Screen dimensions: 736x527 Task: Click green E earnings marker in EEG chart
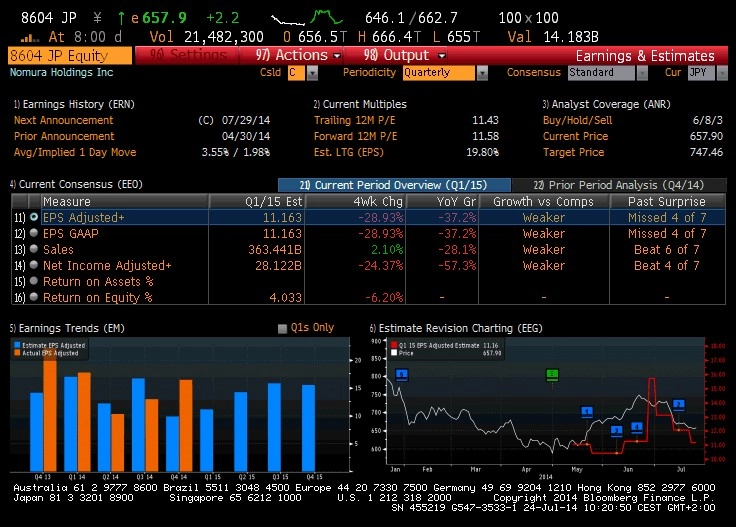[552, 374]
